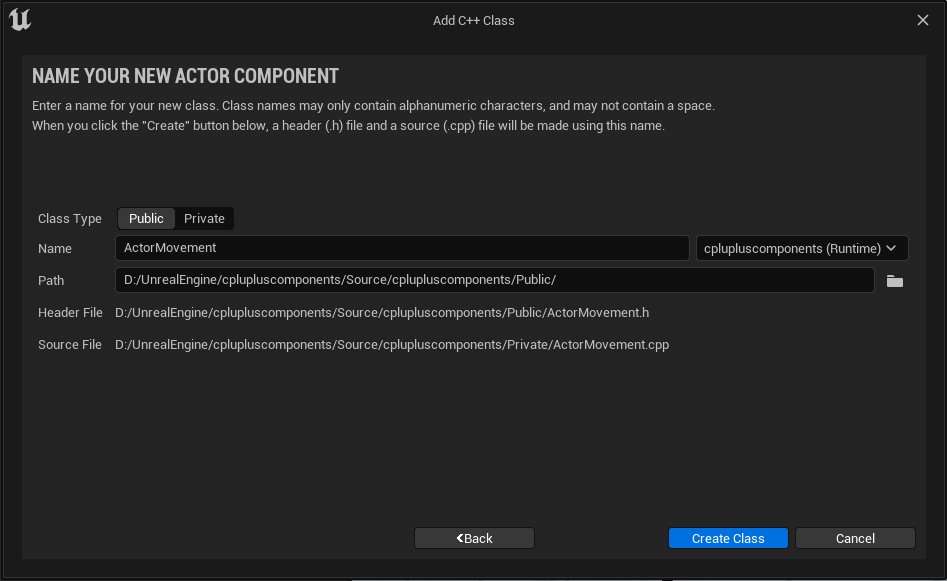
Task: Click the Header File label
Action: [x=70, y=313]
